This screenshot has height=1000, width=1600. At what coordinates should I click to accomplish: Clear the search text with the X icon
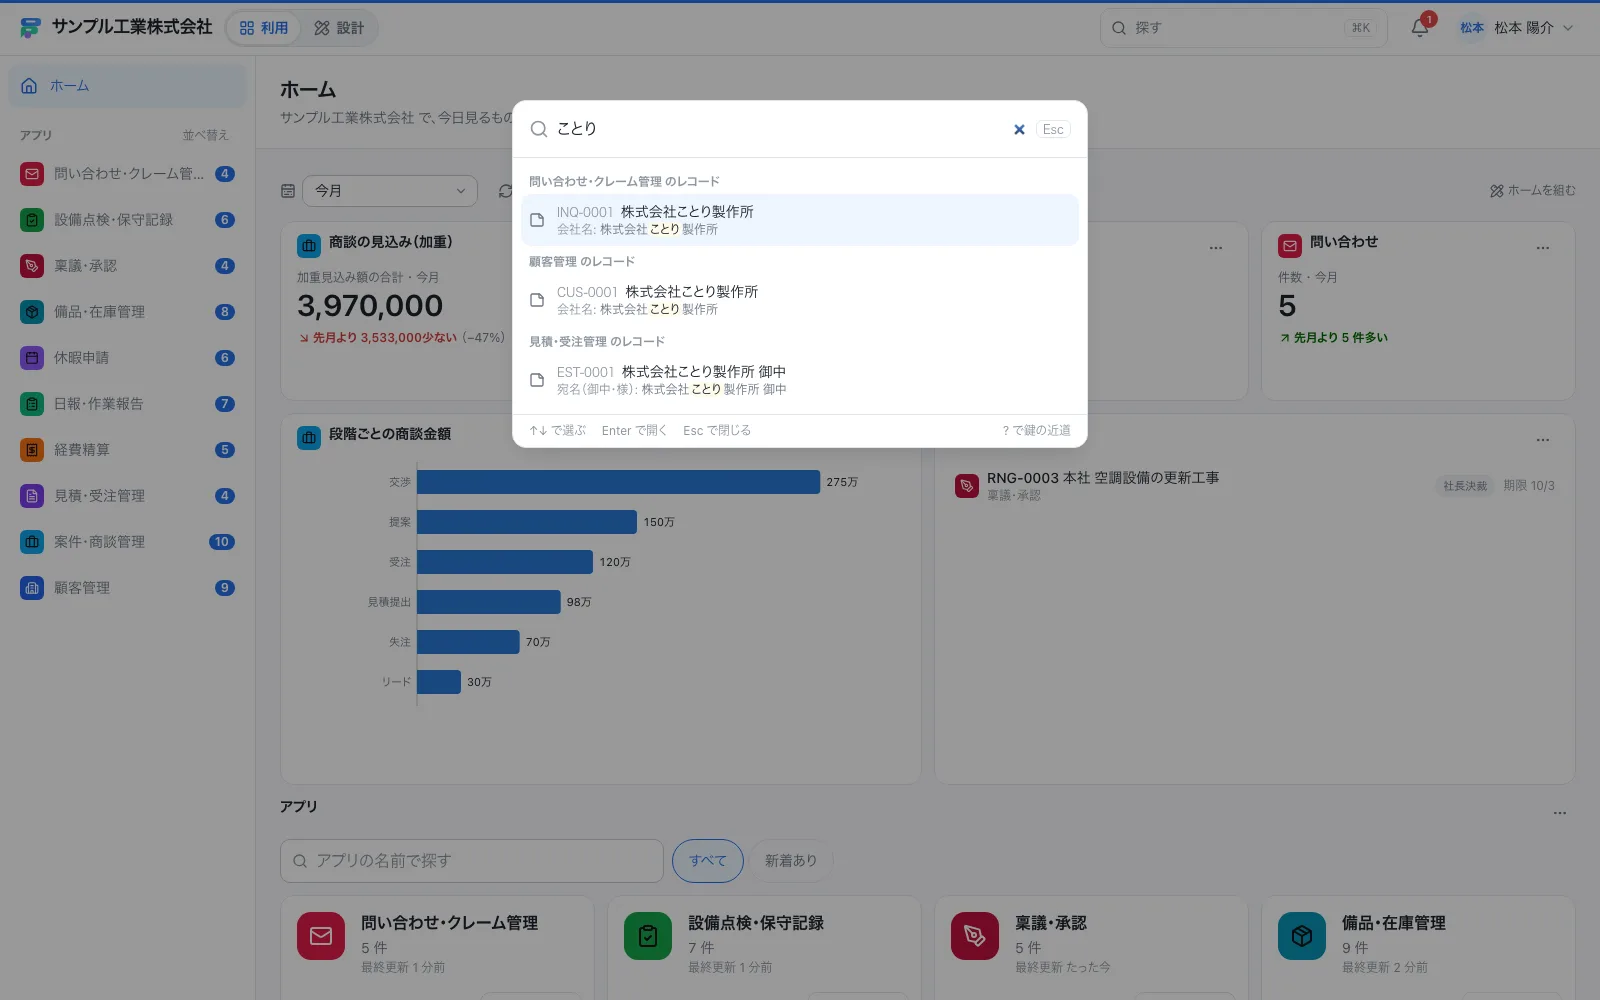pos(1019,130)
